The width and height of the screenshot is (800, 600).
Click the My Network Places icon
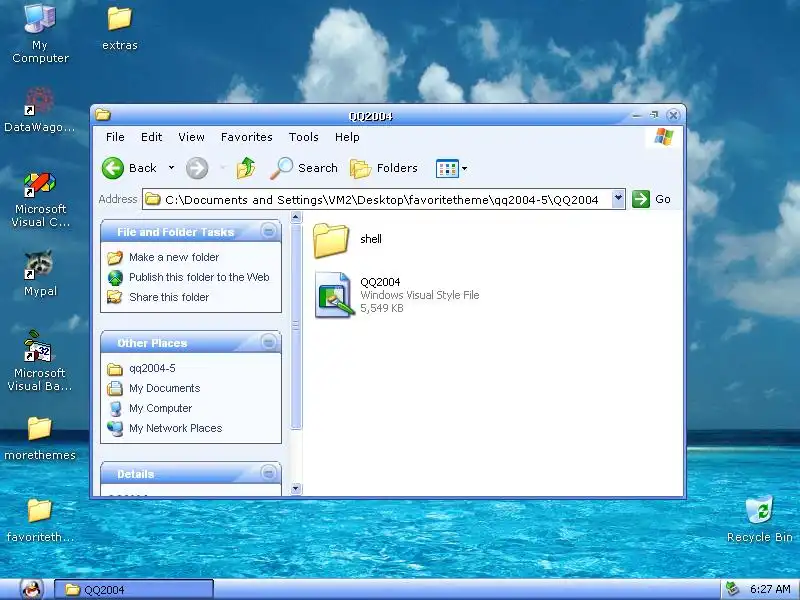click(x=115, y=428)
